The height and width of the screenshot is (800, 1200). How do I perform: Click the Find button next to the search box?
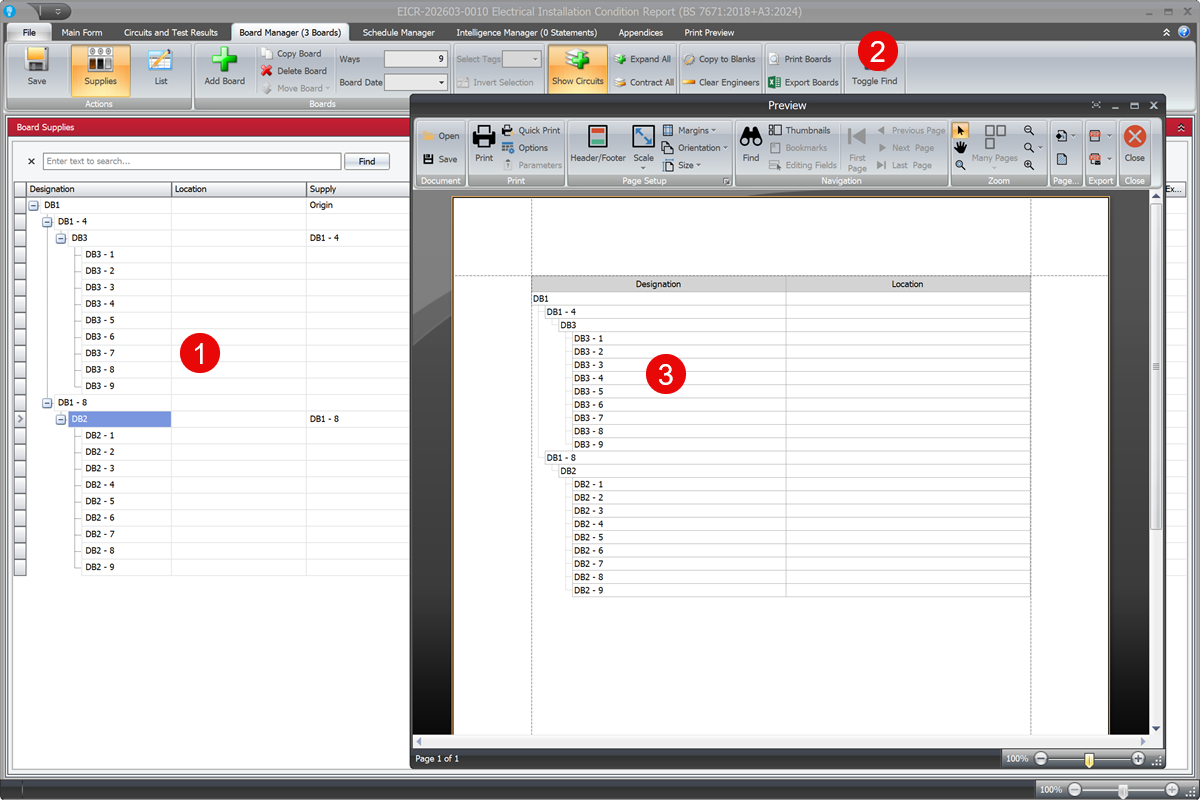pos(368,161)
